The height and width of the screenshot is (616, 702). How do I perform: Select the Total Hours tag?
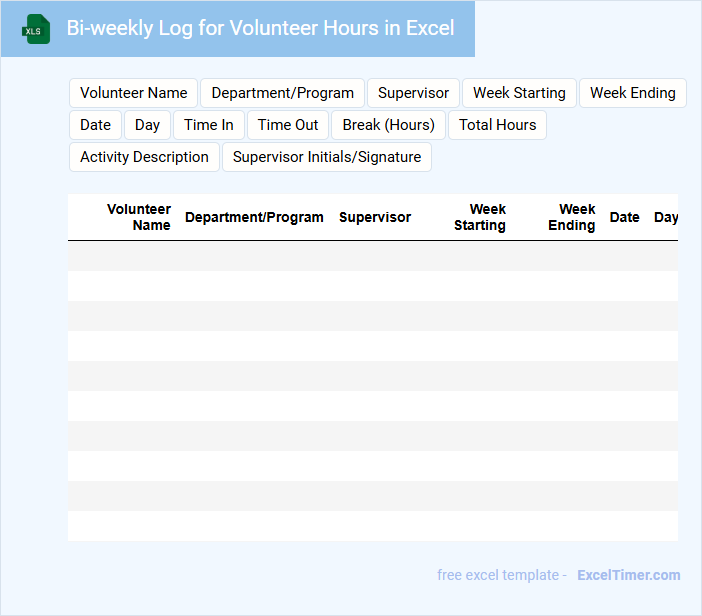pos(497,125)
